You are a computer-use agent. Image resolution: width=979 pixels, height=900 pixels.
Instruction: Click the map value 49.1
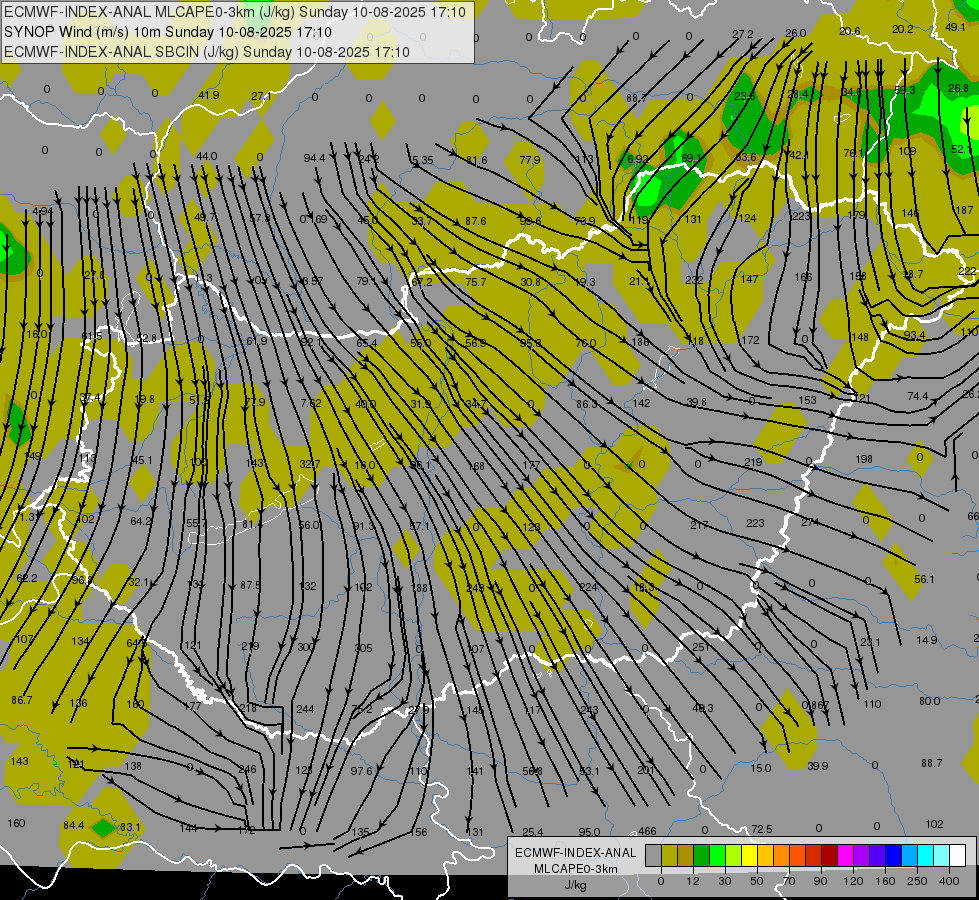(955, 27)
